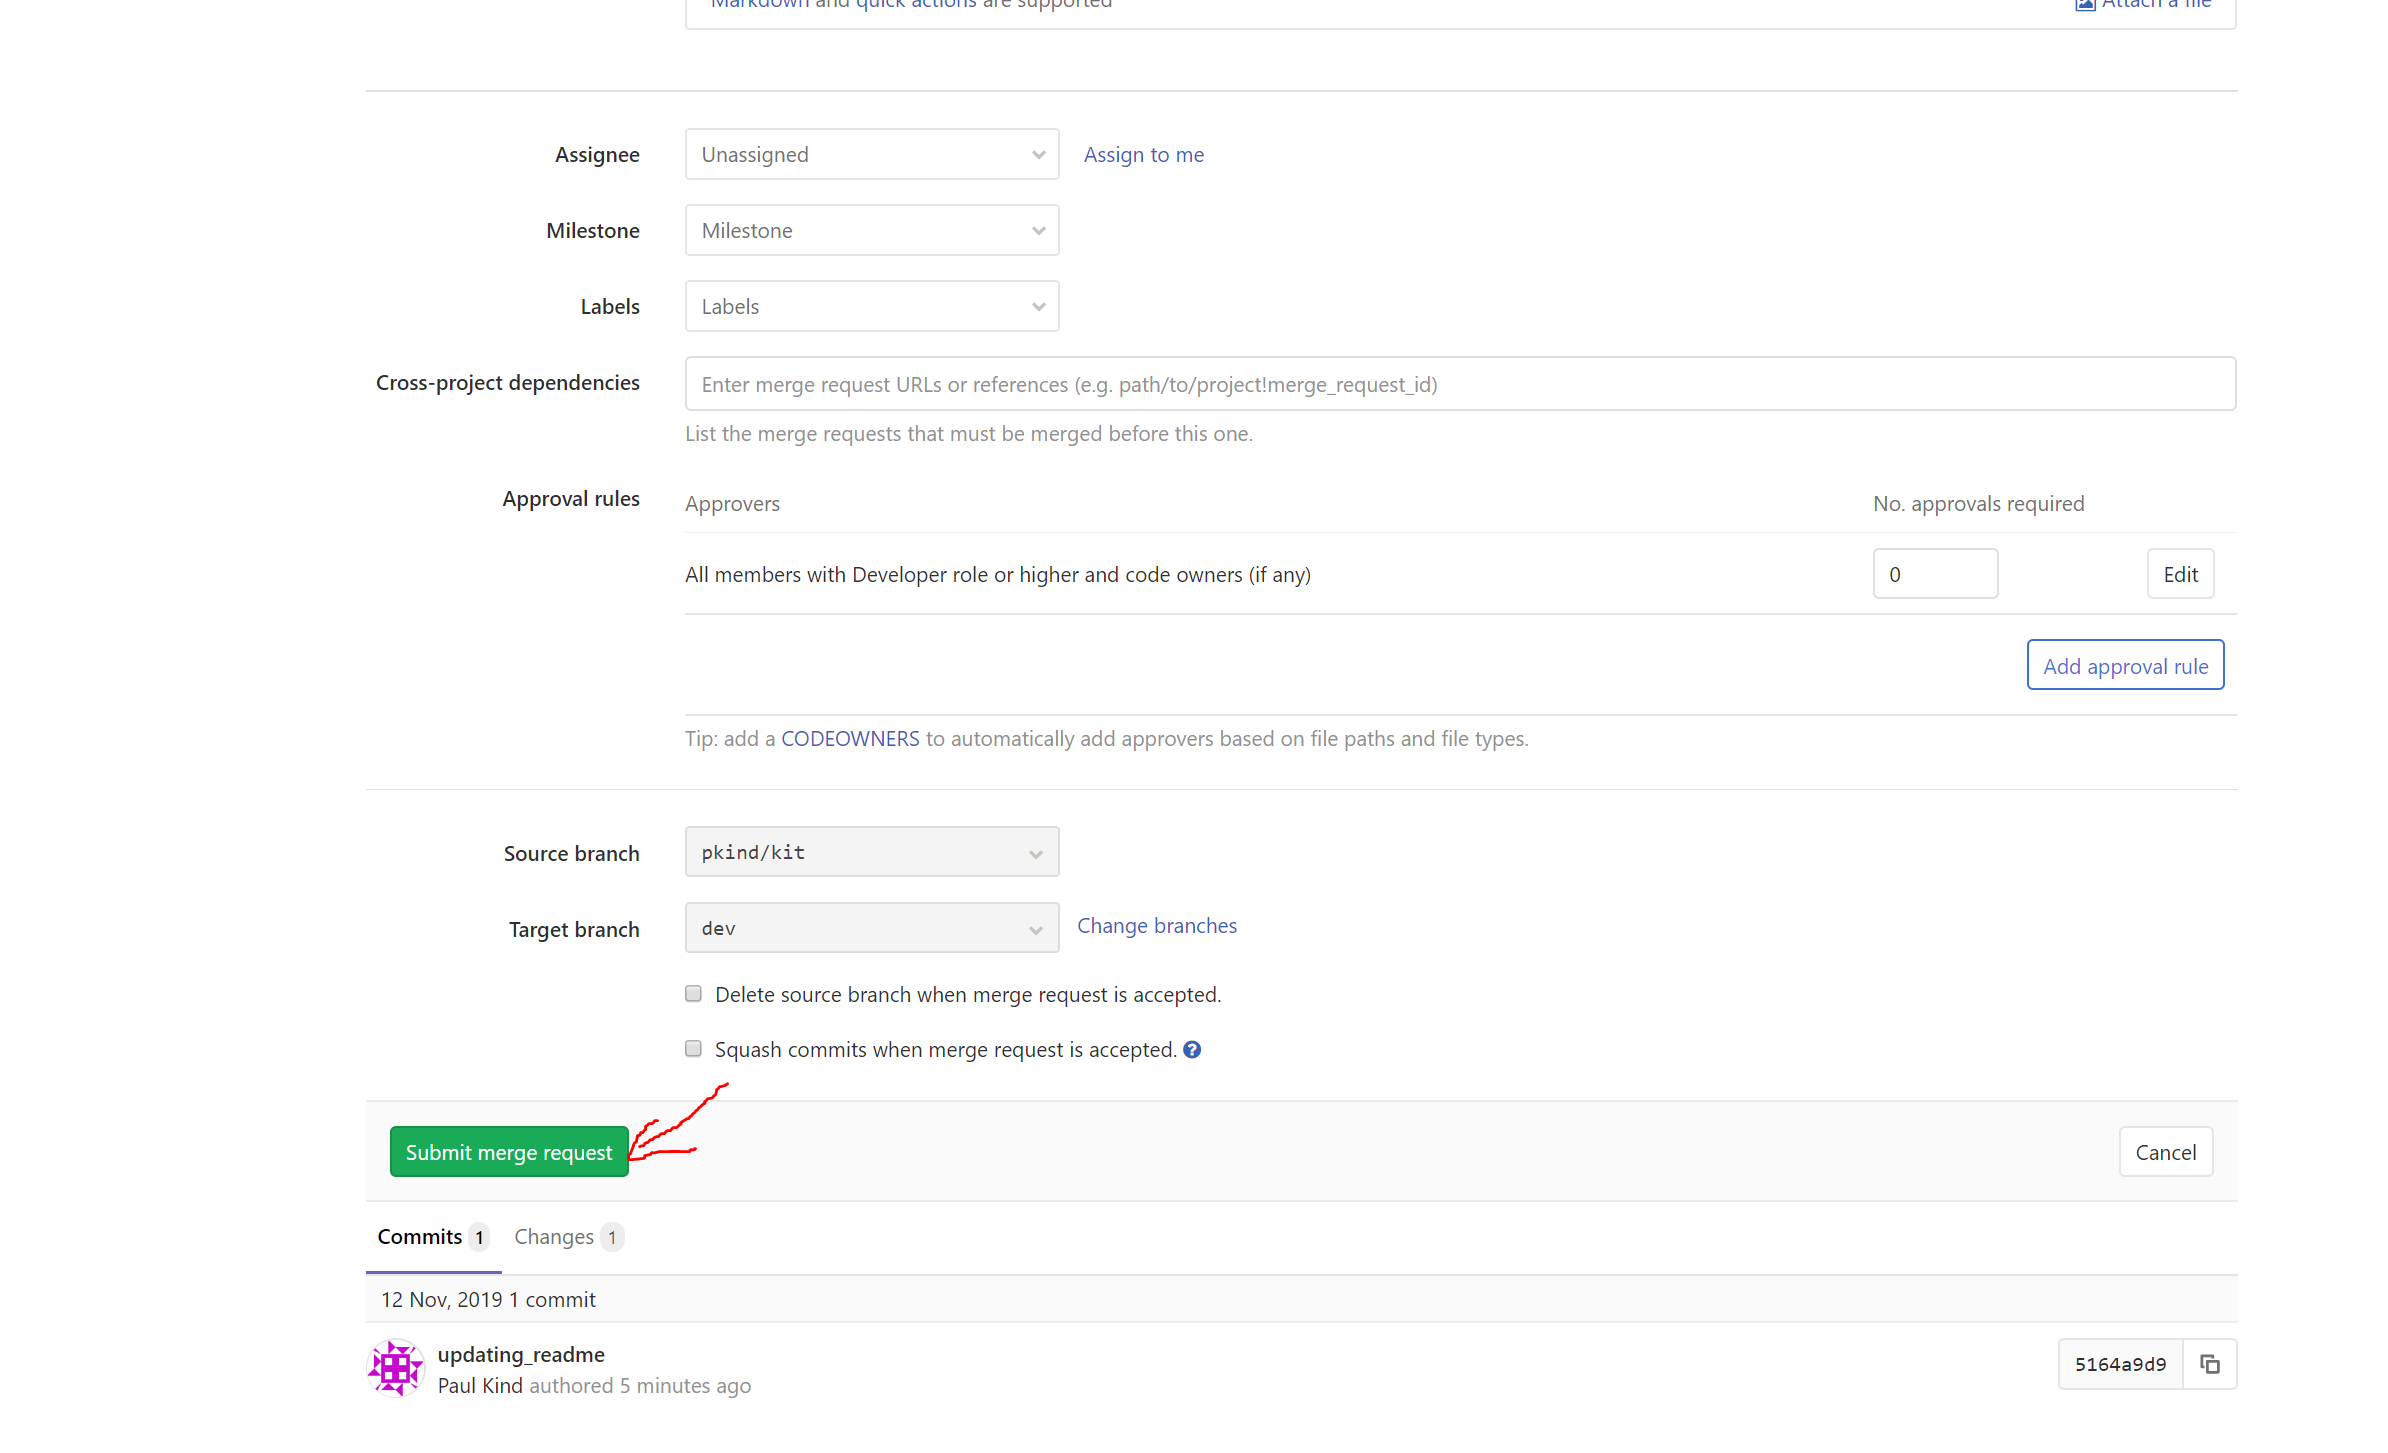Click Paul Kind's commit avatar
The image size is (2388, 1453).
[396, 1368]
